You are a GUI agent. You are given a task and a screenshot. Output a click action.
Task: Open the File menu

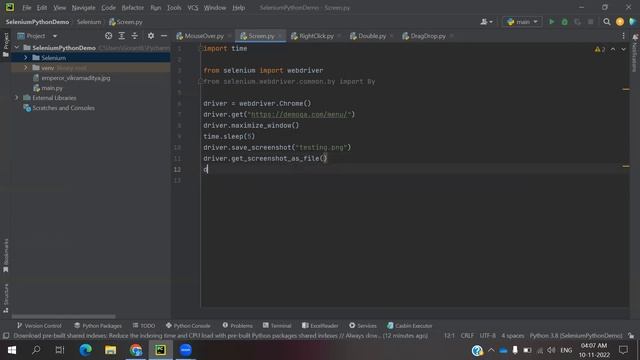coord(27,8)
